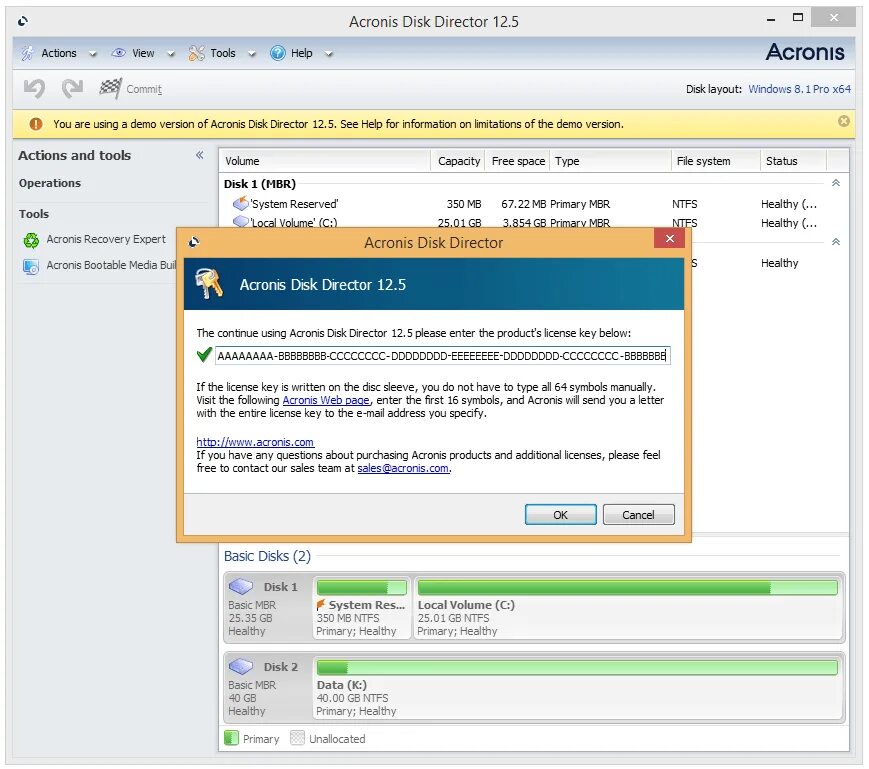Viewport: 869px width, 769px height.
Task: Click the Disk 1 (MBR) group label
Action: 259,183
